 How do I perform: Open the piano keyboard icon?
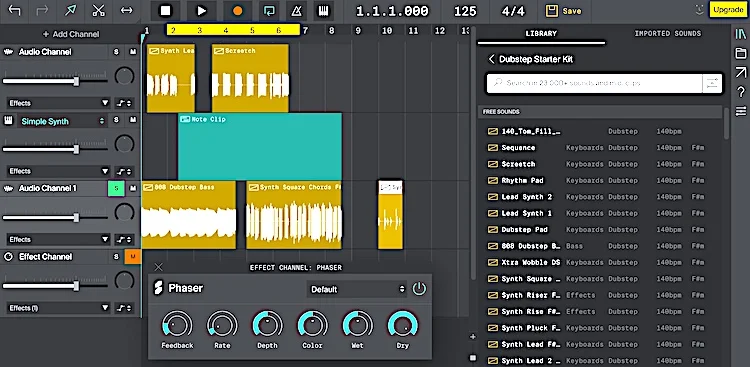(324, 11)
